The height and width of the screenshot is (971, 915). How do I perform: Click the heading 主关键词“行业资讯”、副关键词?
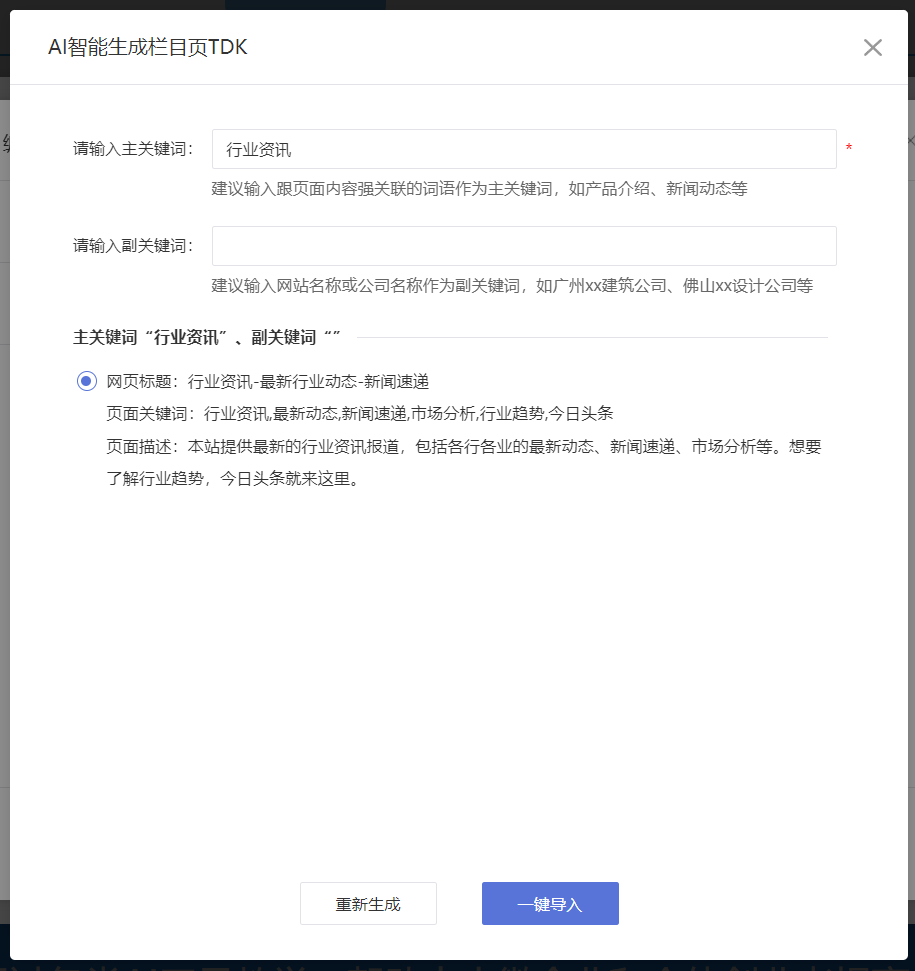pos(207,338)
